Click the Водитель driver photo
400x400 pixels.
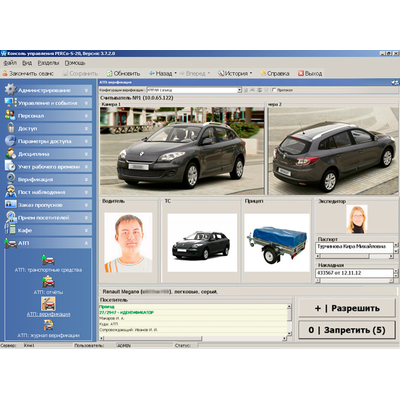click(128, 242)
